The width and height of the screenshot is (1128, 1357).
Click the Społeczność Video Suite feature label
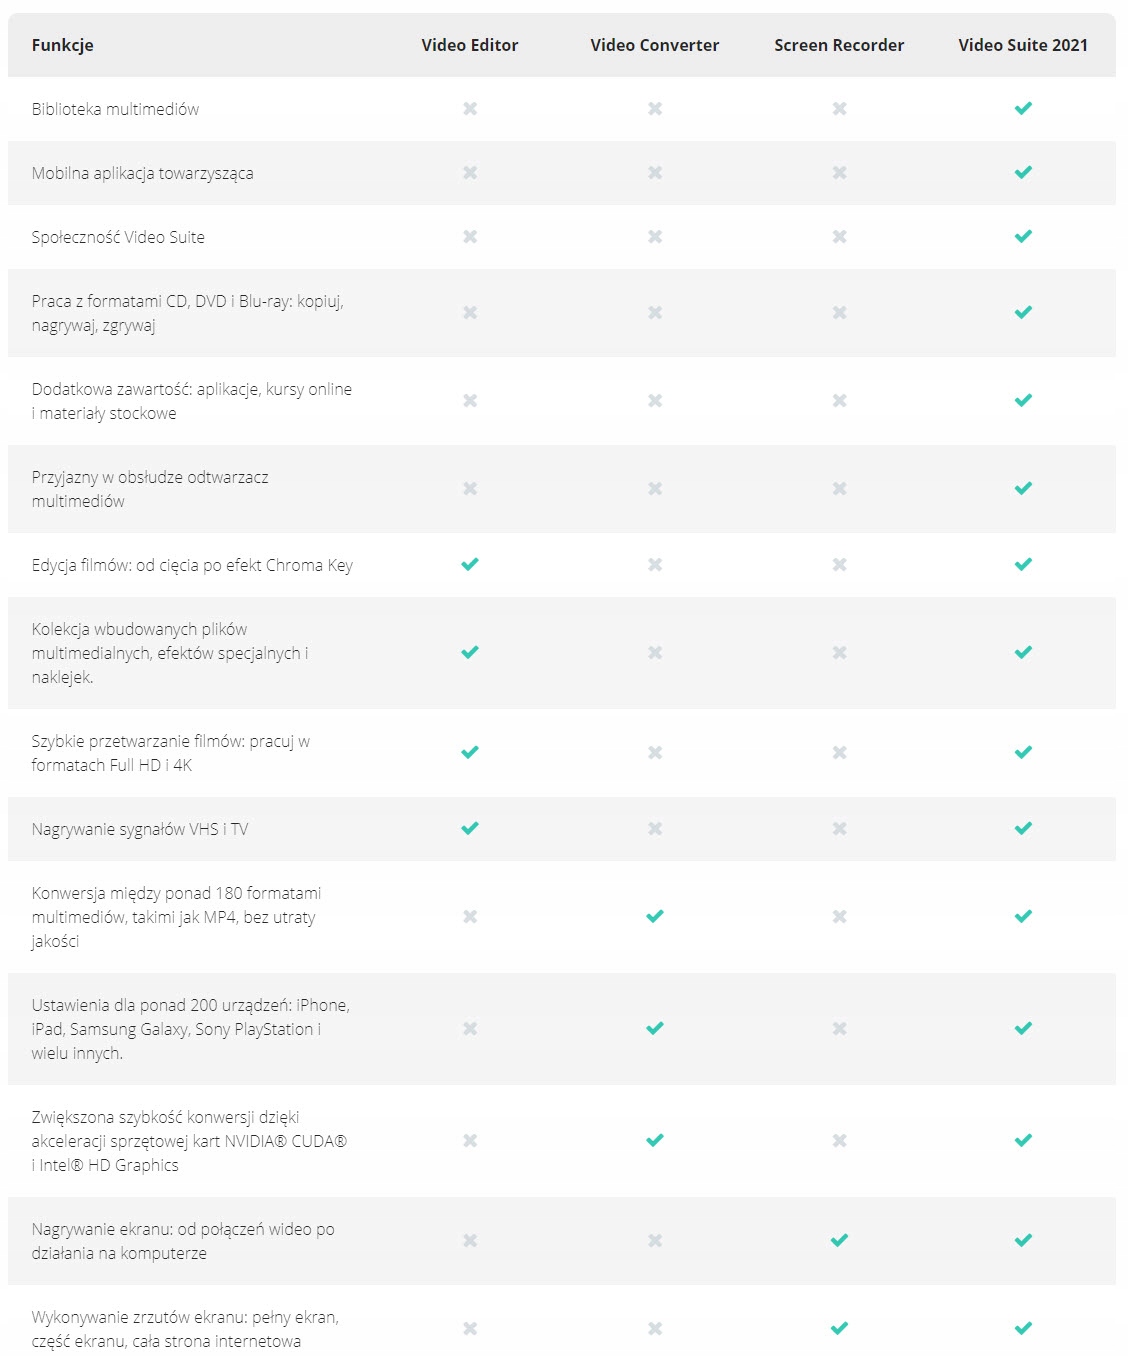[118, 237]
